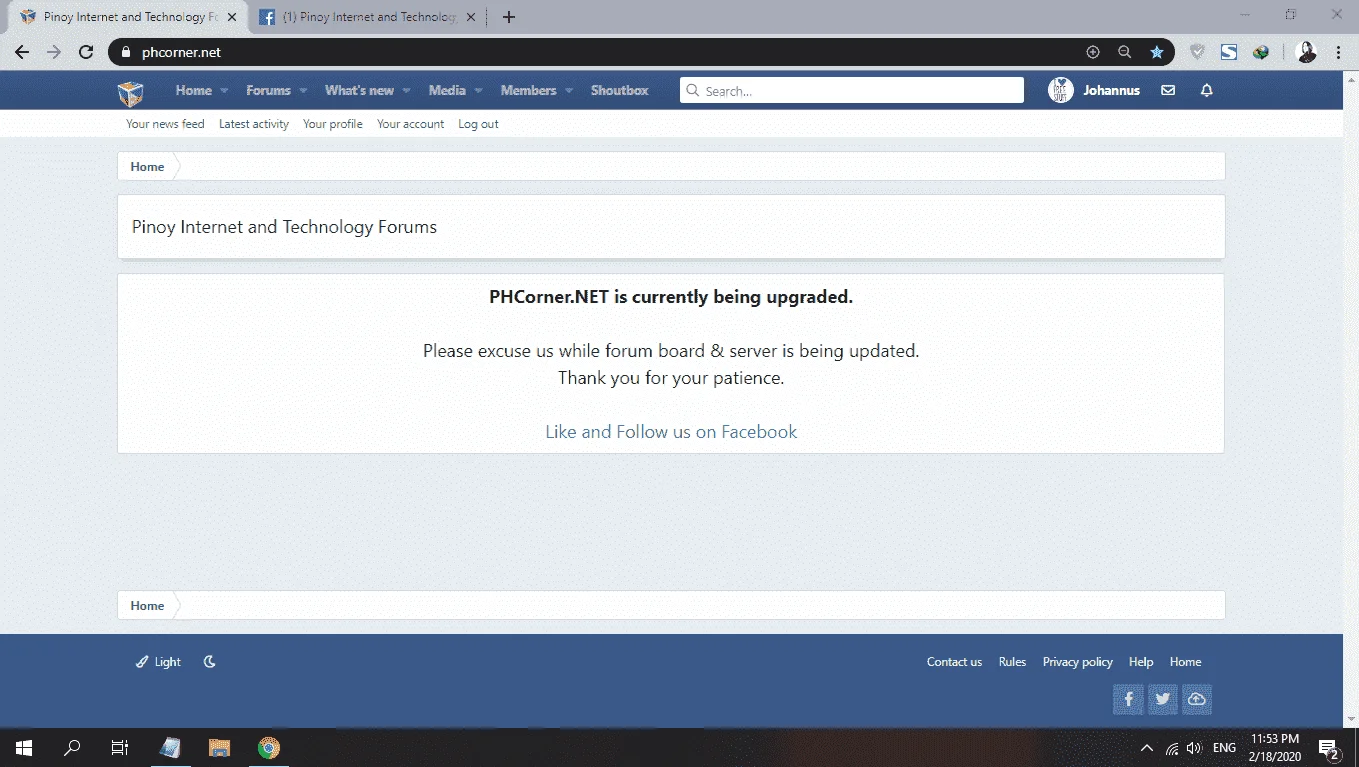
Task: Expand the Home dropdown arrow
Action: pyautogui.click(x=224, y=91)
